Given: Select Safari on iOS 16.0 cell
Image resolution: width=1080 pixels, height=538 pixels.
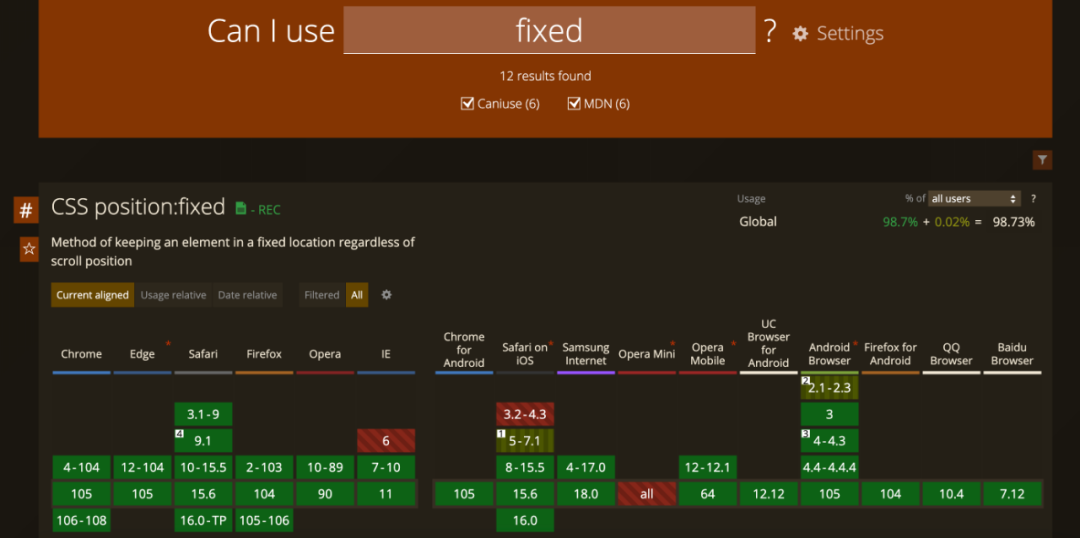Looking at the screenshot, I should pyautogui.click(x=525, y=520).
